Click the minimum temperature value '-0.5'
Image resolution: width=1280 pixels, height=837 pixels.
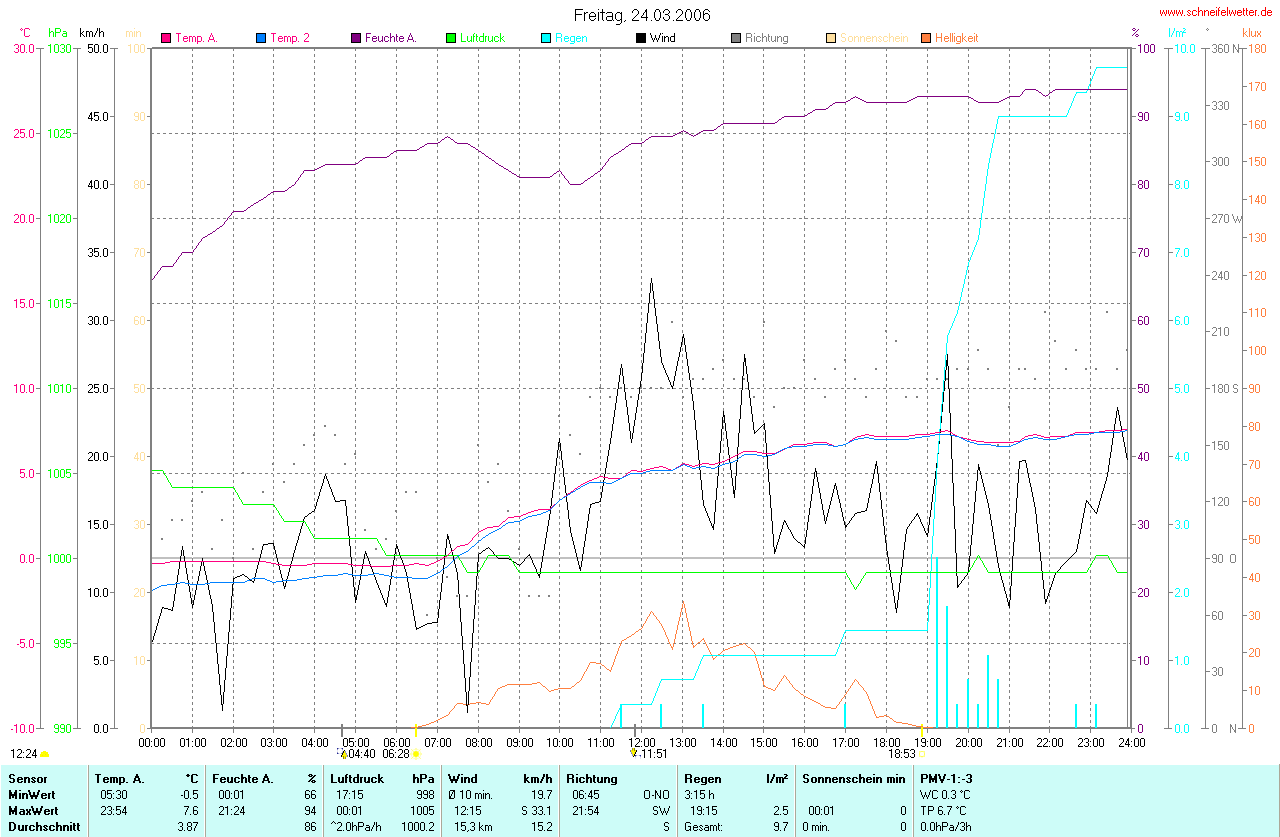tap(190, 794)
